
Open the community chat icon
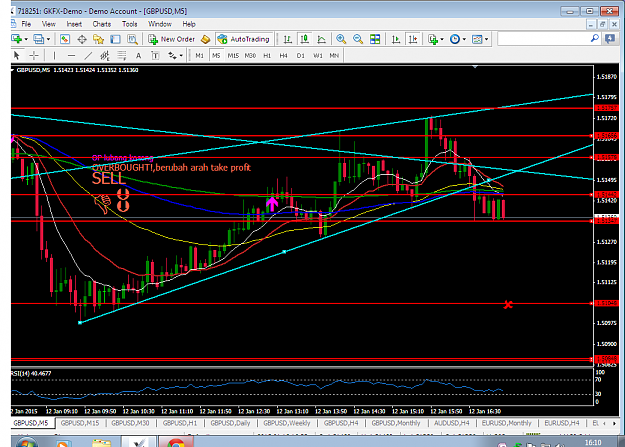click(610, 39)
